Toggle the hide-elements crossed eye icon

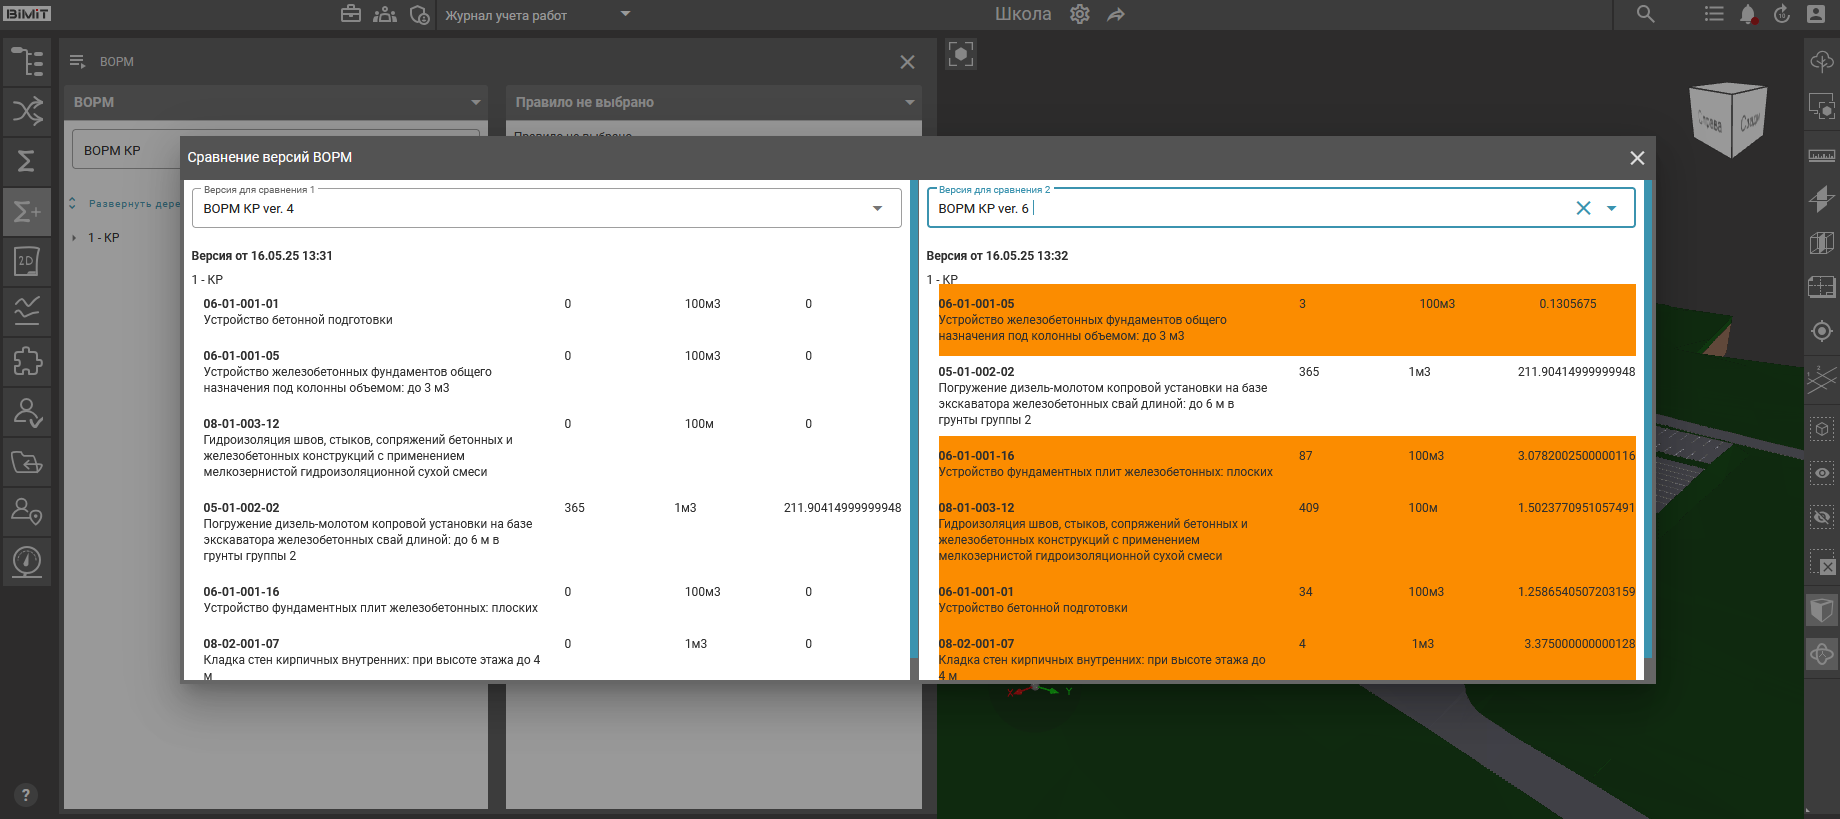point(1821,517)
